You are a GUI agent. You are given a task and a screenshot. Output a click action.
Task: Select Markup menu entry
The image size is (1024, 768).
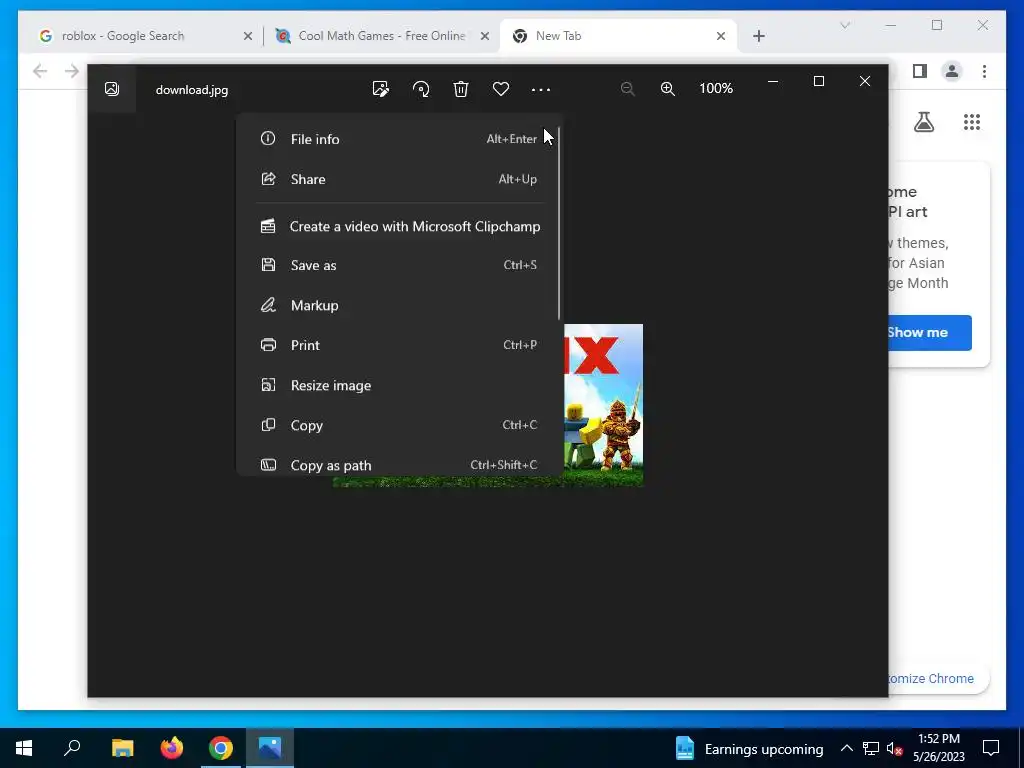click(398, 305)
